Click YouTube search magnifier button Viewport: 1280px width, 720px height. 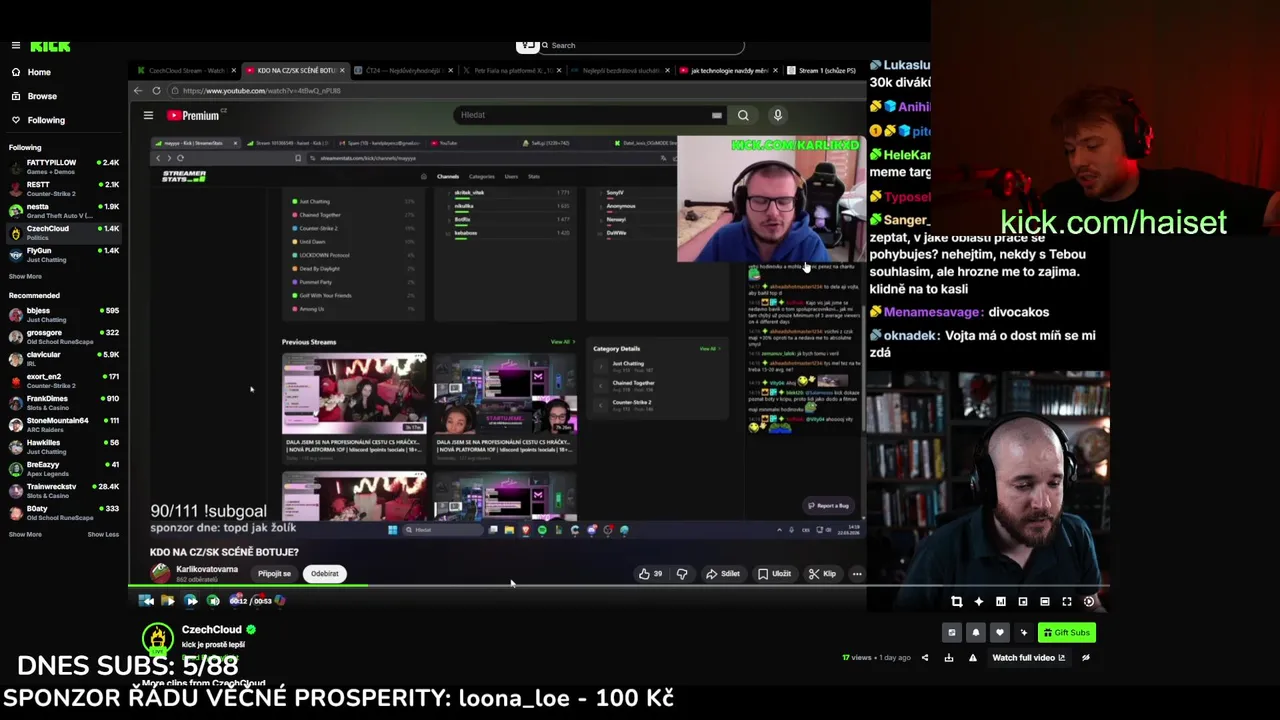743,115
